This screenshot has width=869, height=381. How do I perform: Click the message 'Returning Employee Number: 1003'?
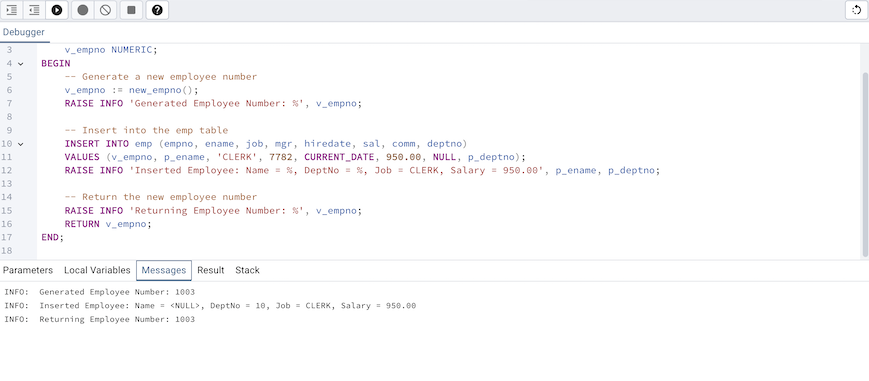(x=117, y=319)
